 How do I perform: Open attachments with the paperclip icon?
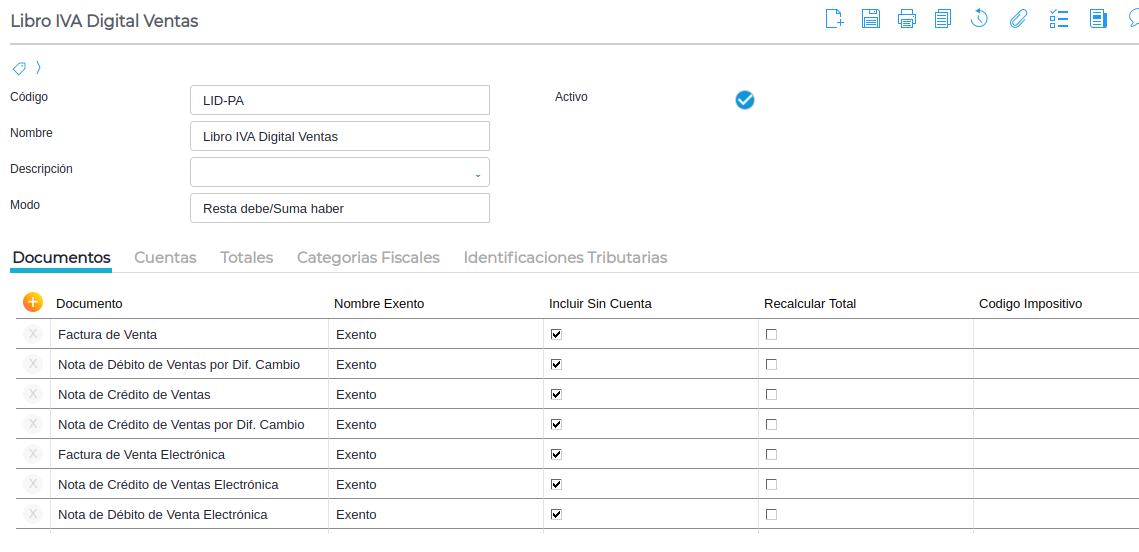click(1018, 18)
